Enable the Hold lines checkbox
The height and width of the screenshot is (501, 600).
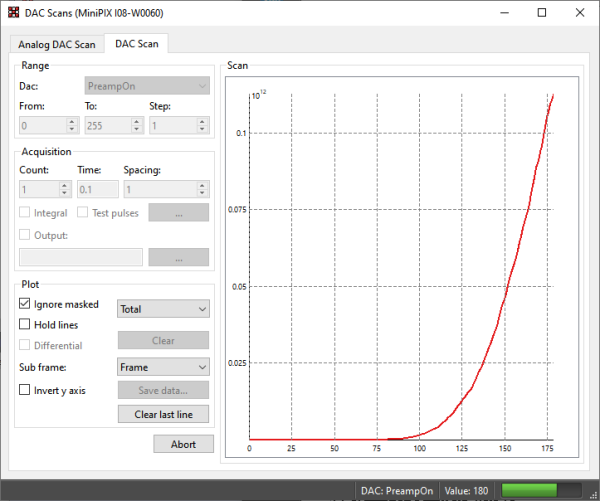coord(26,325)
